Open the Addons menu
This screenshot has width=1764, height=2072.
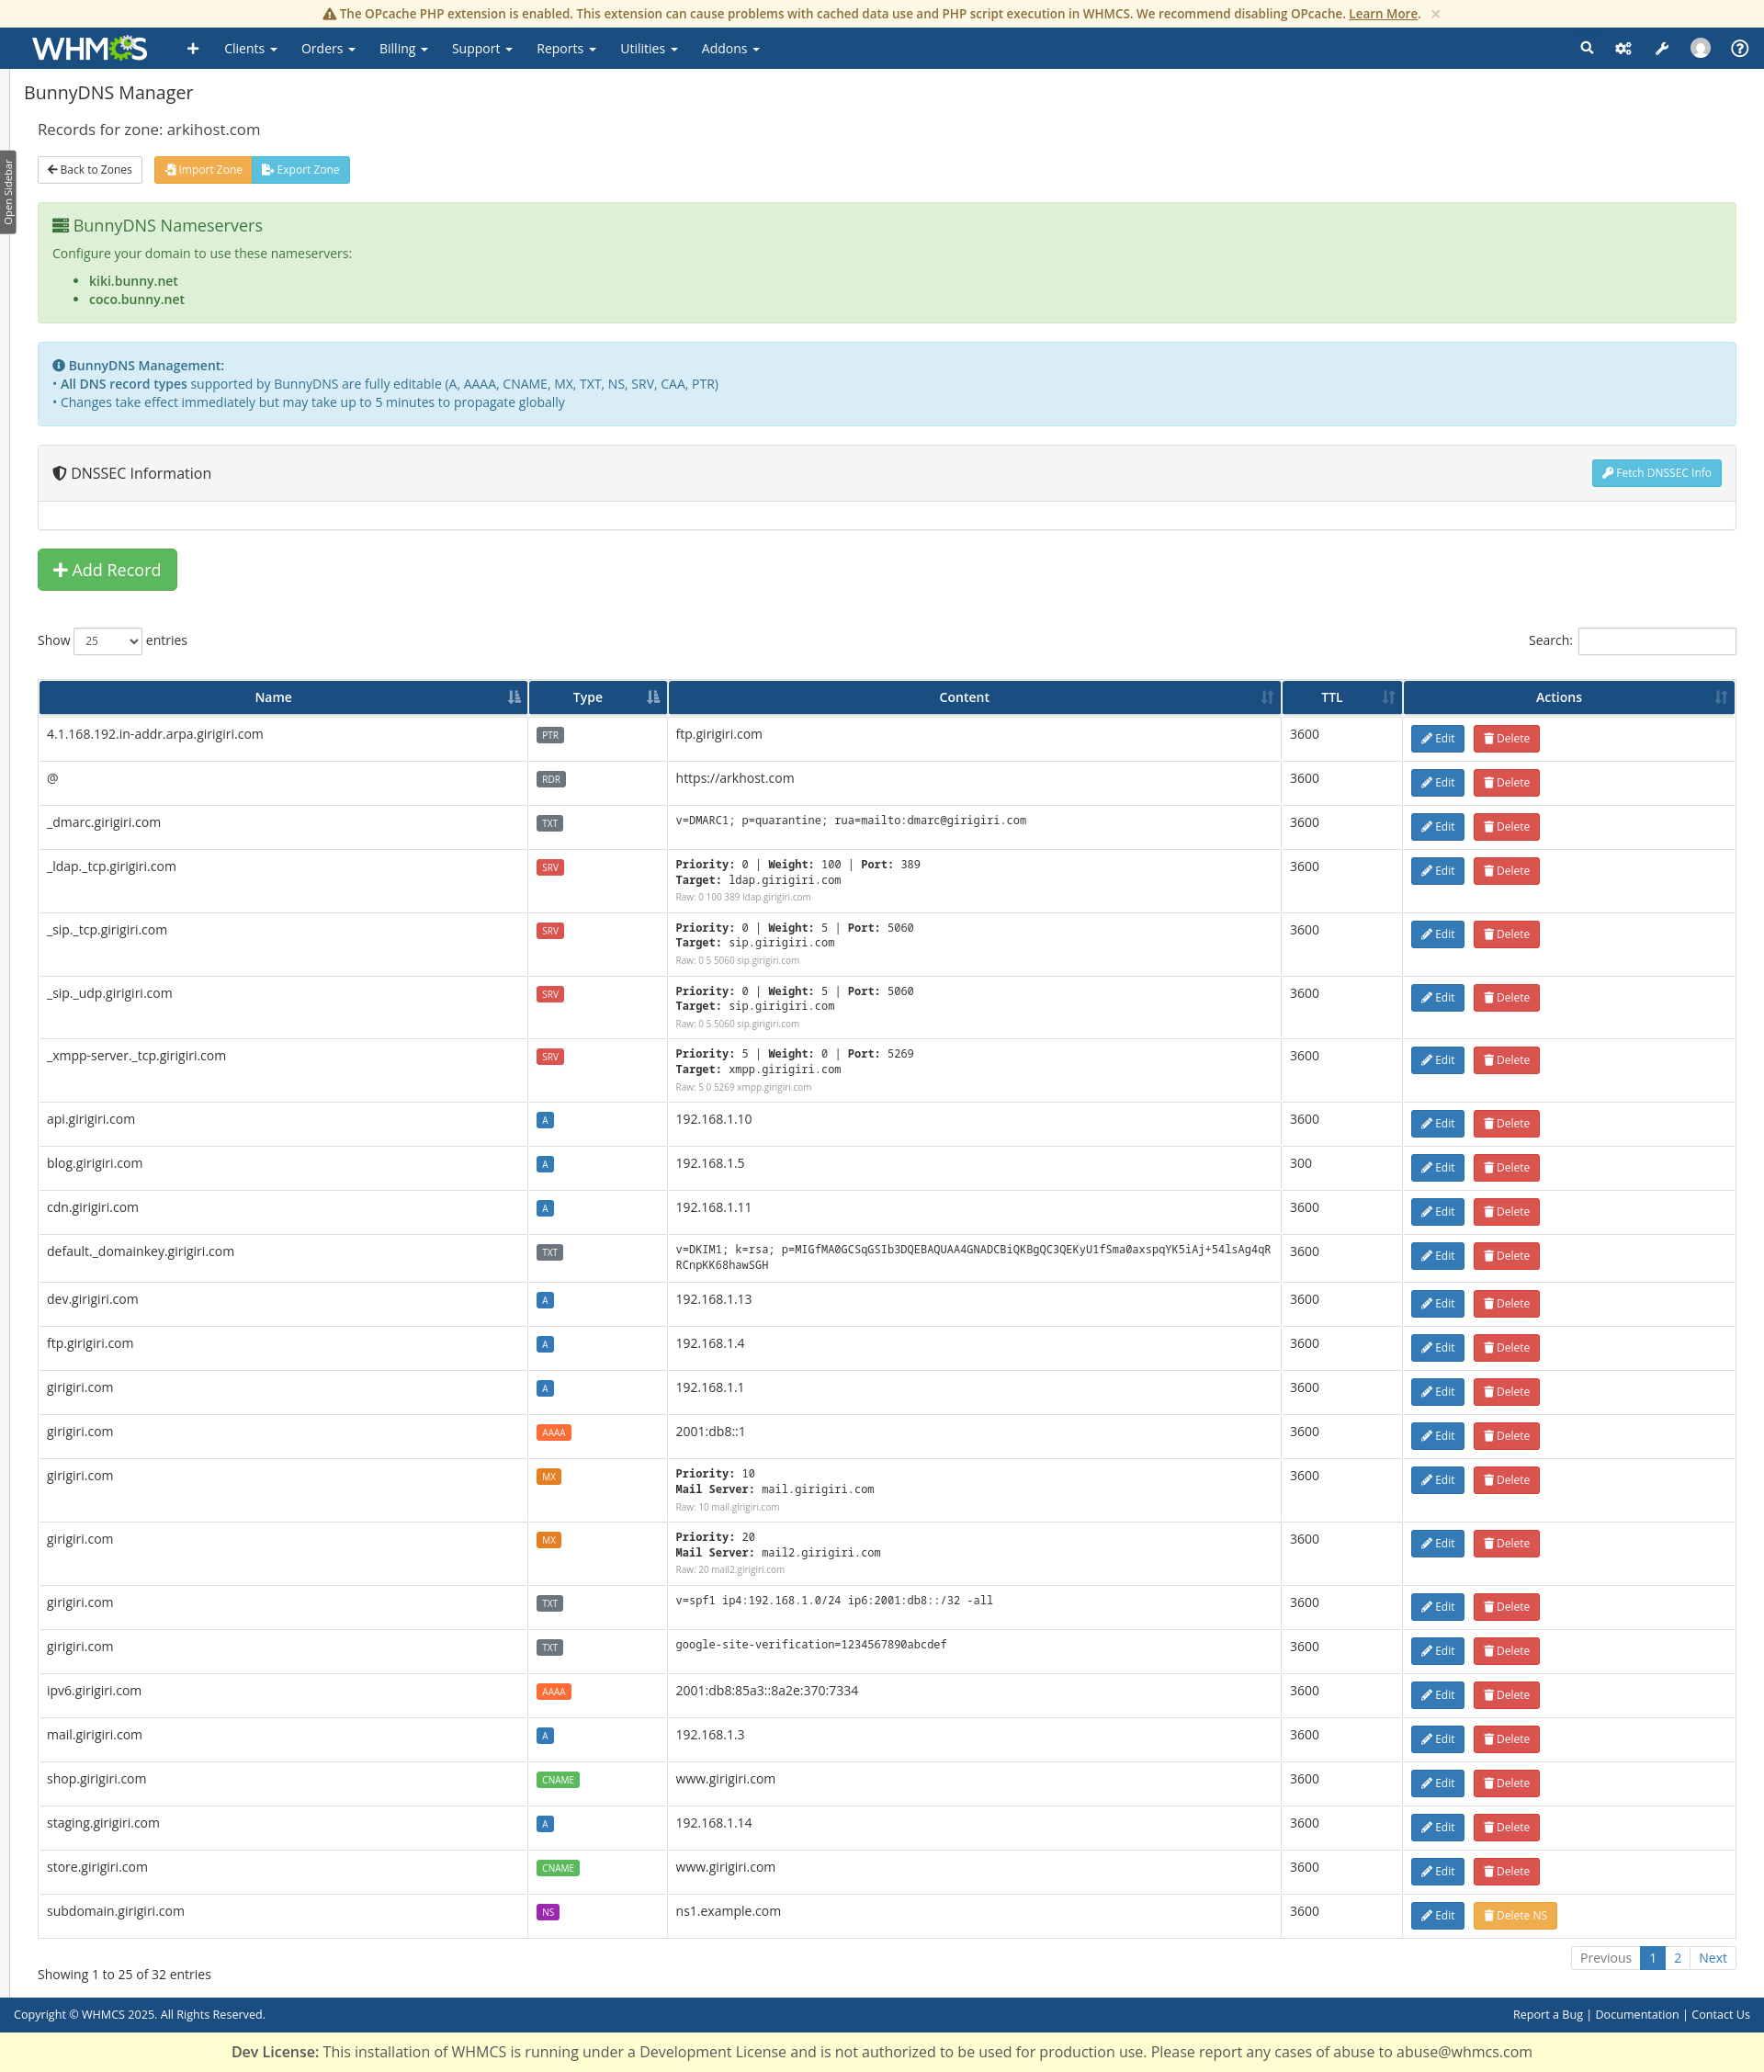[730, 48]
